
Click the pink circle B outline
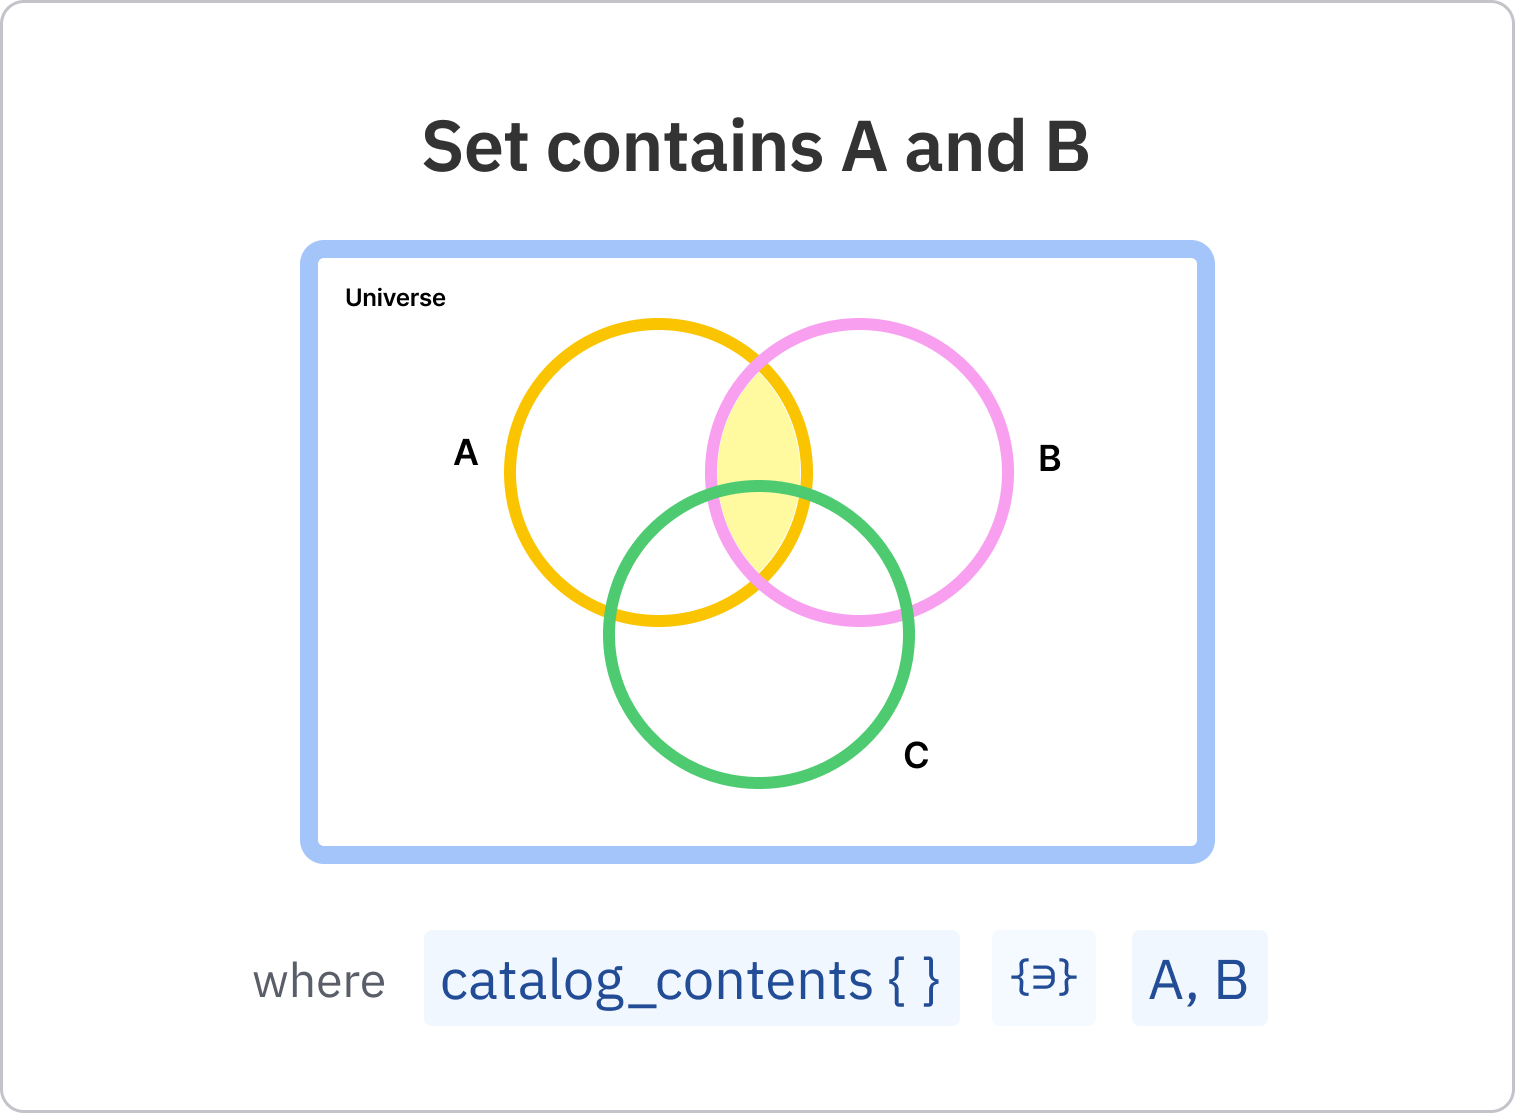1007,472
